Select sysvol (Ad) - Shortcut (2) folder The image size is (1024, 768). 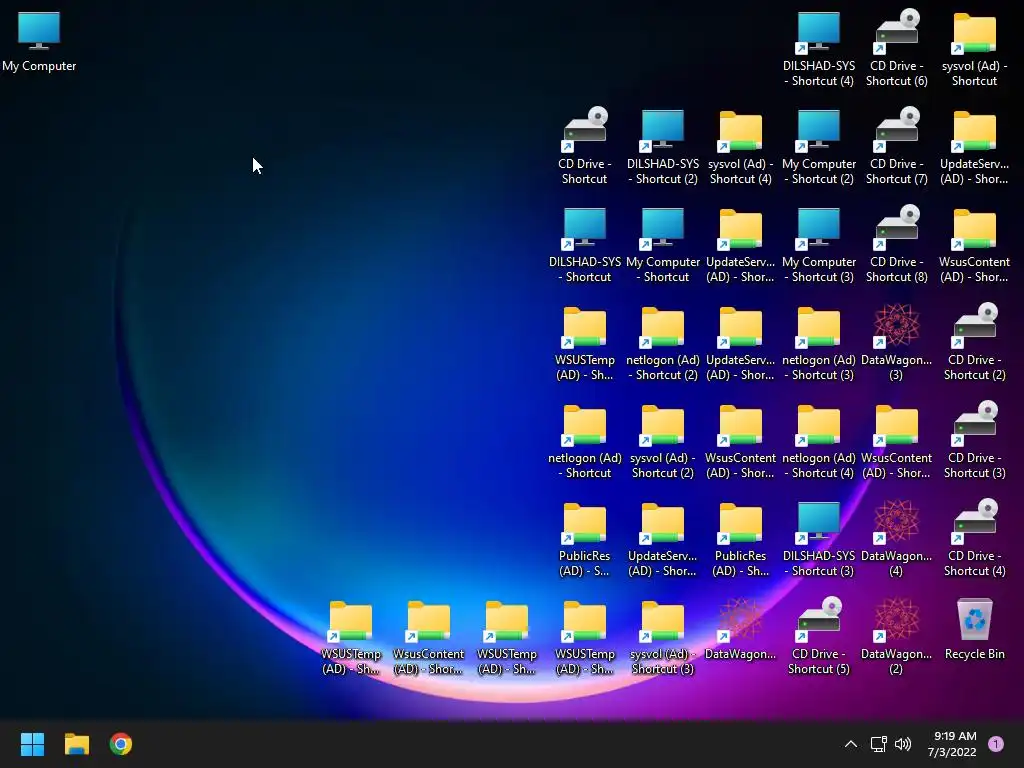(662, 441)
